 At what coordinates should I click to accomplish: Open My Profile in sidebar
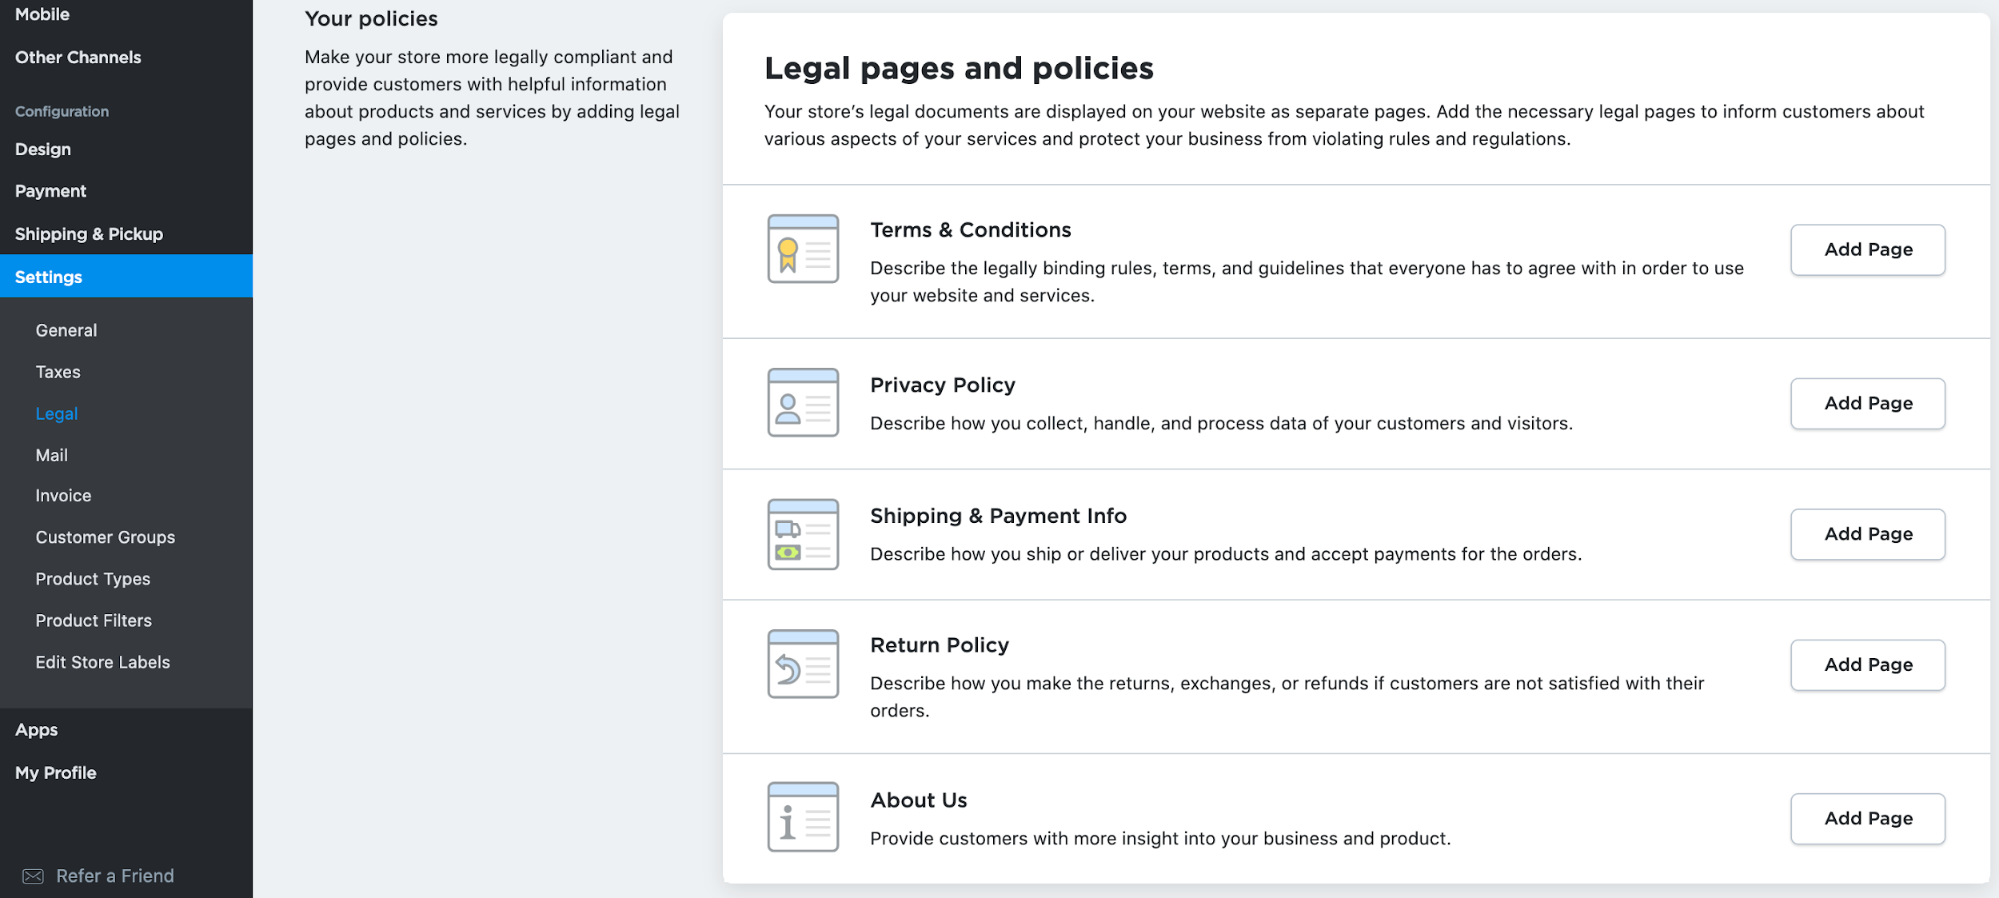[x=56, y=773]
